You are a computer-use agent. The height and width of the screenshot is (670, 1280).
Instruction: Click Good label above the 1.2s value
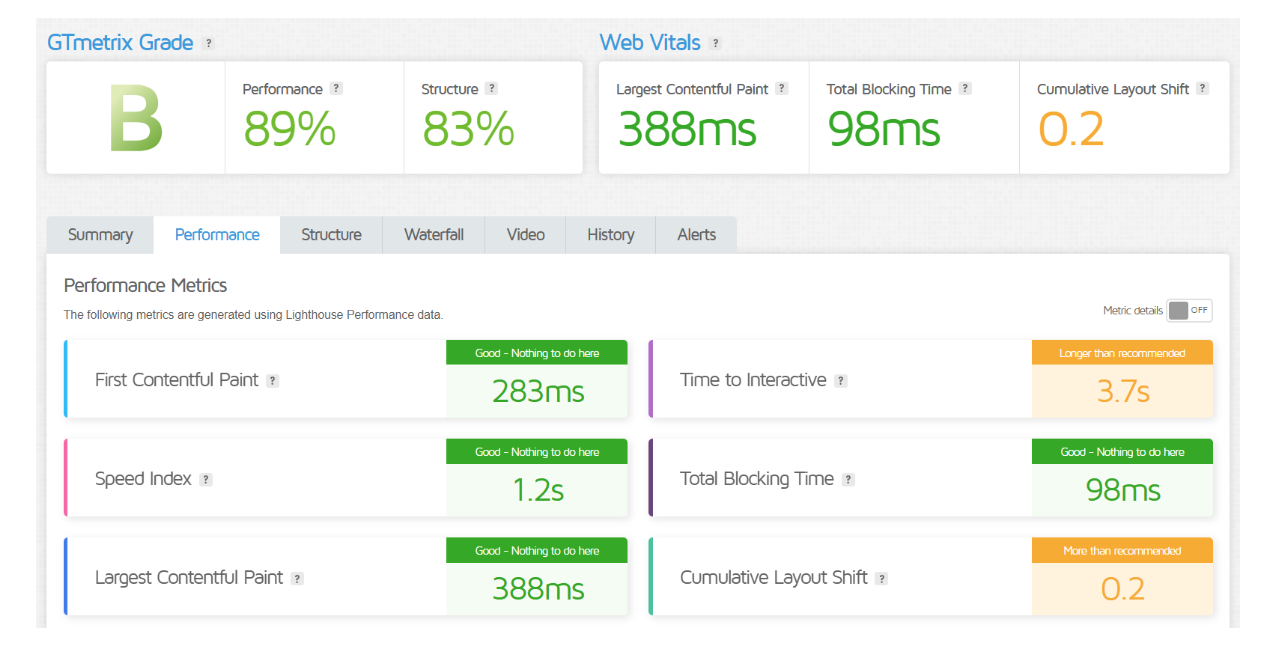537,452
